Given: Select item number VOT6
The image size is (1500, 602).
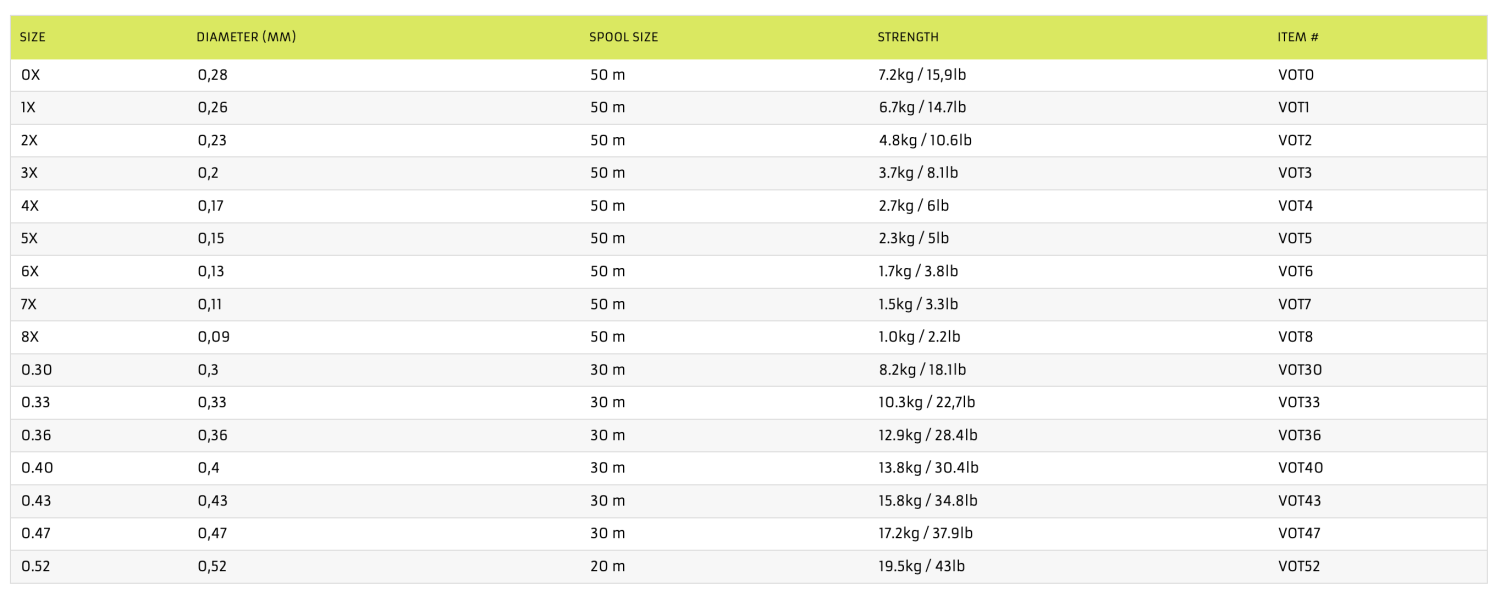Looking at the screenshot, I should 1295,271.
